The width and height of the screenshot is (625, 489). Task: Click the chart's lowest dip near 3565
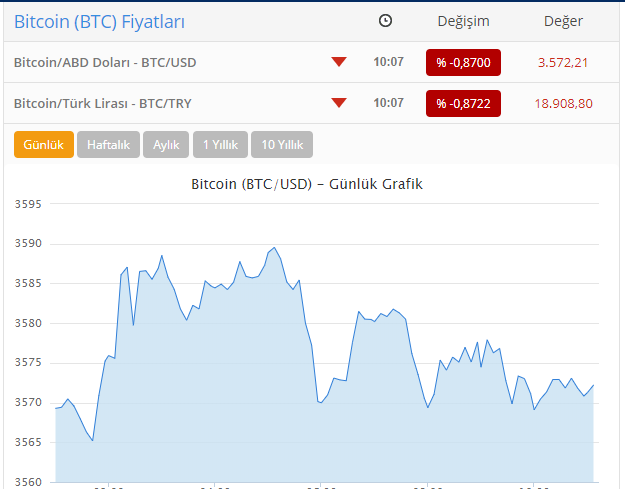[x=92, y=440]
